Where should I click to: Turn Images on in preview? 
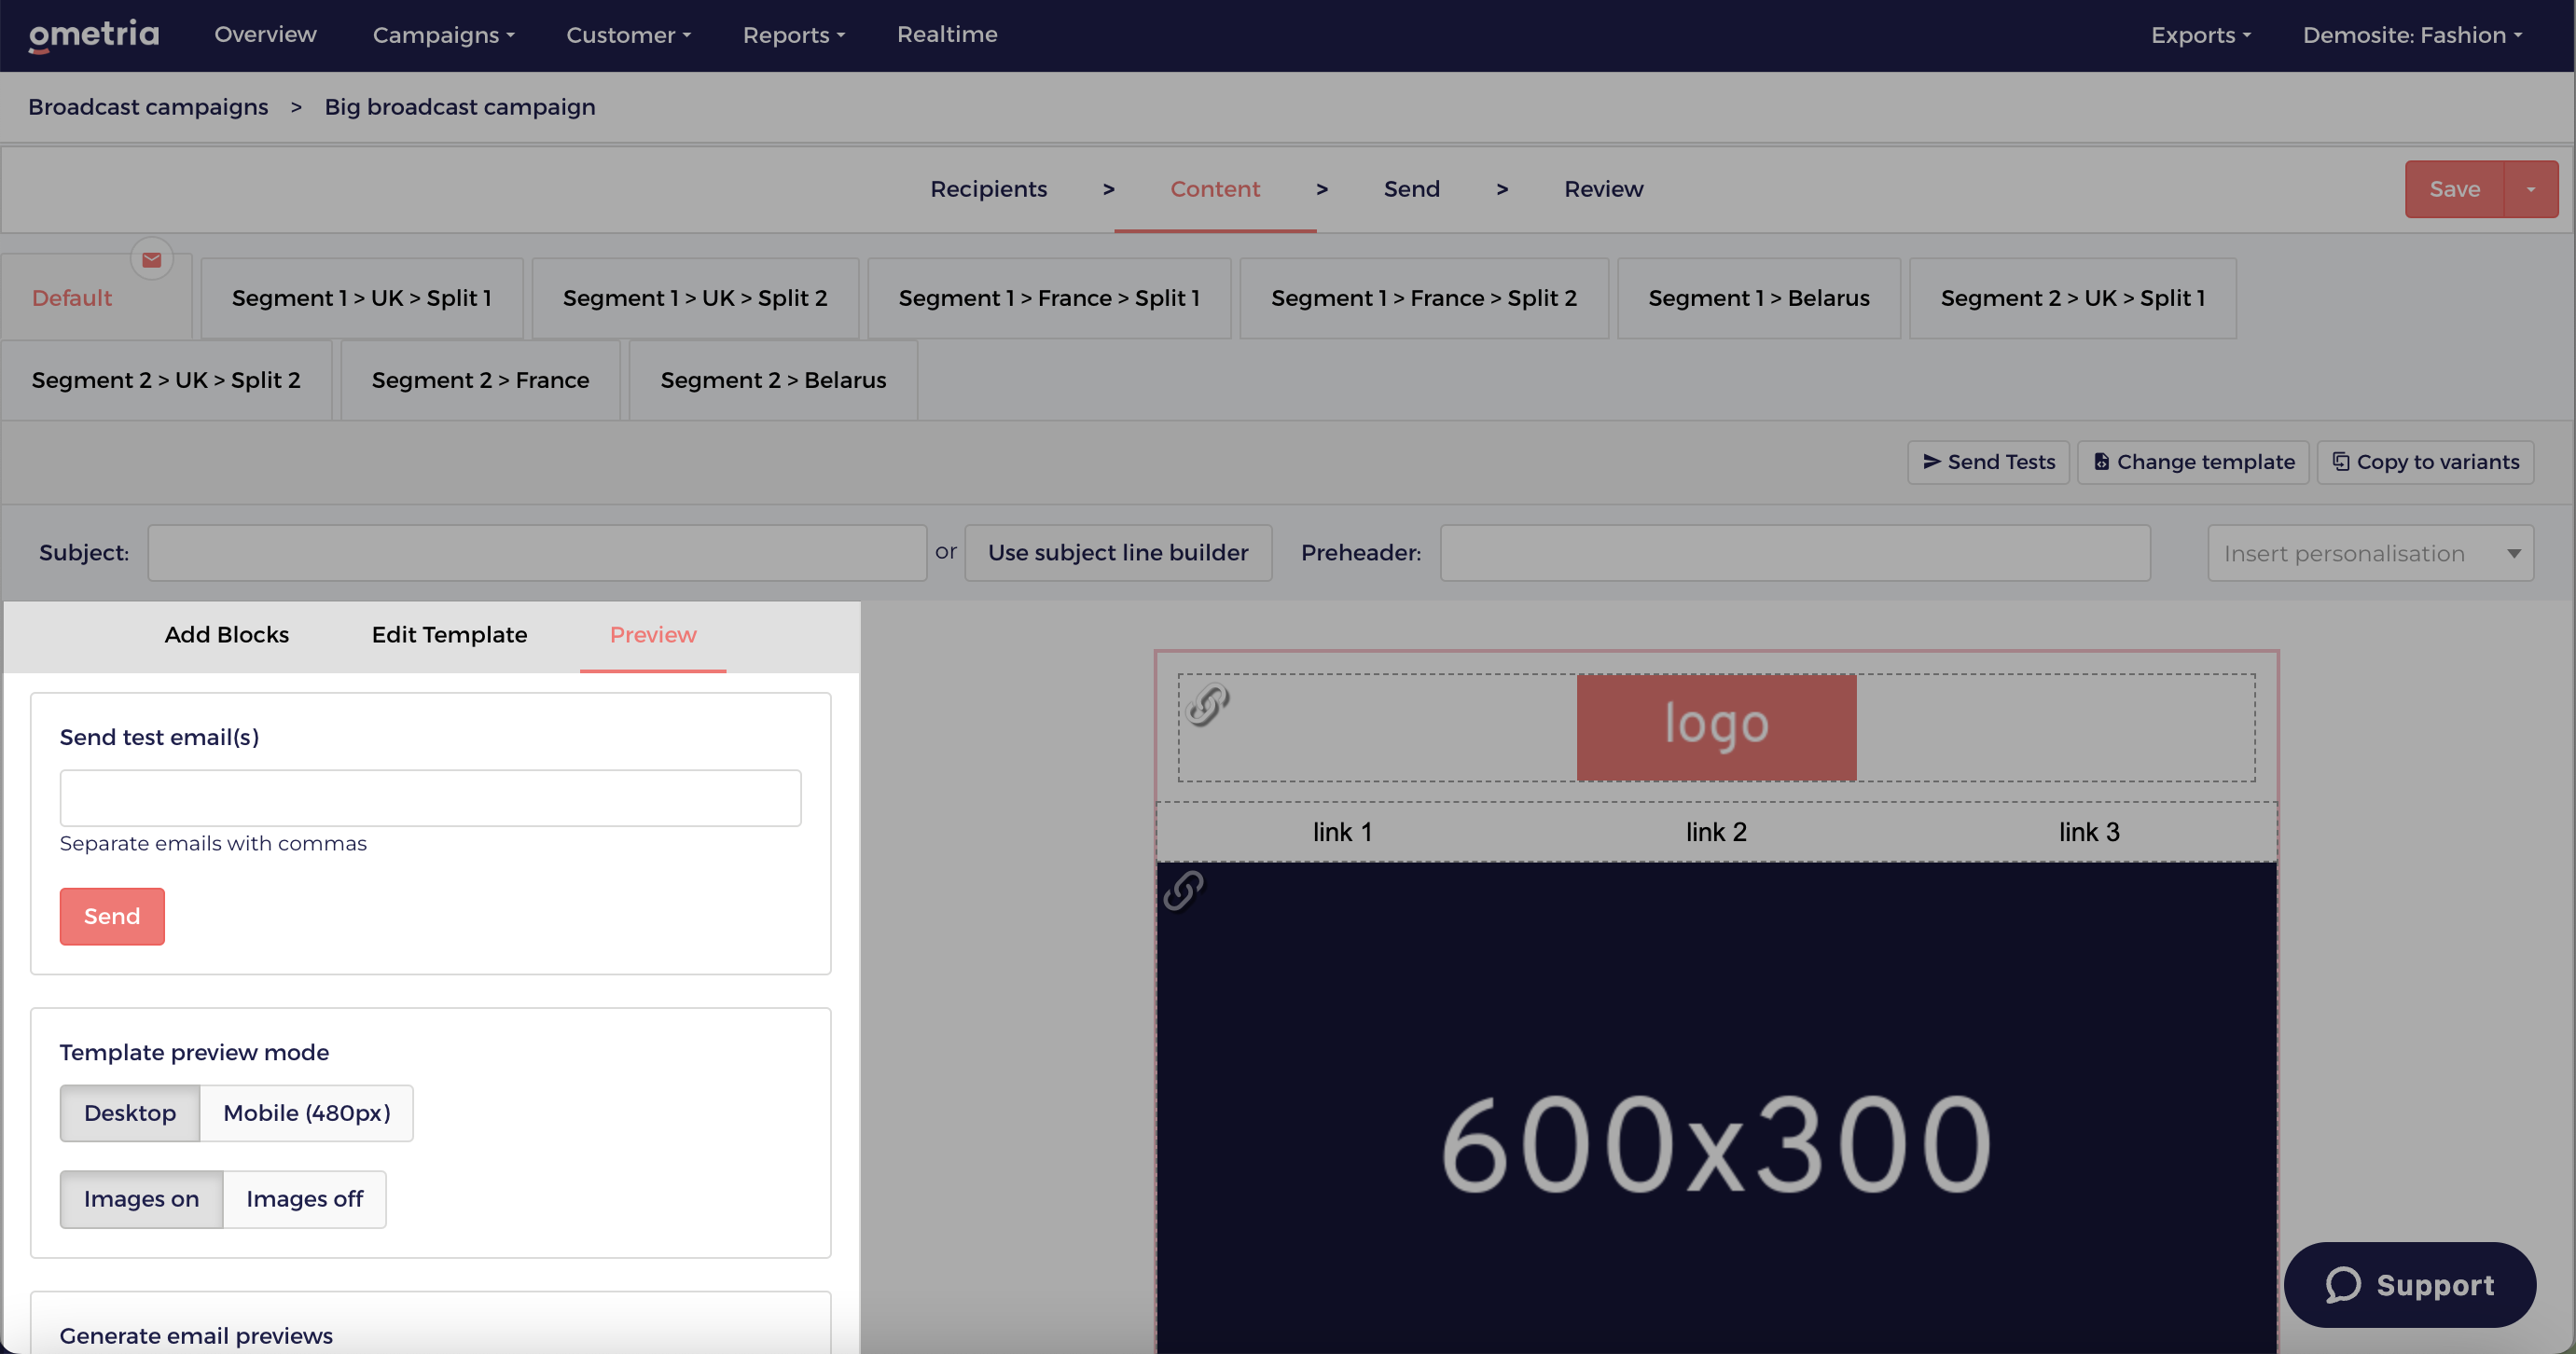click(x=141, y=1199)
